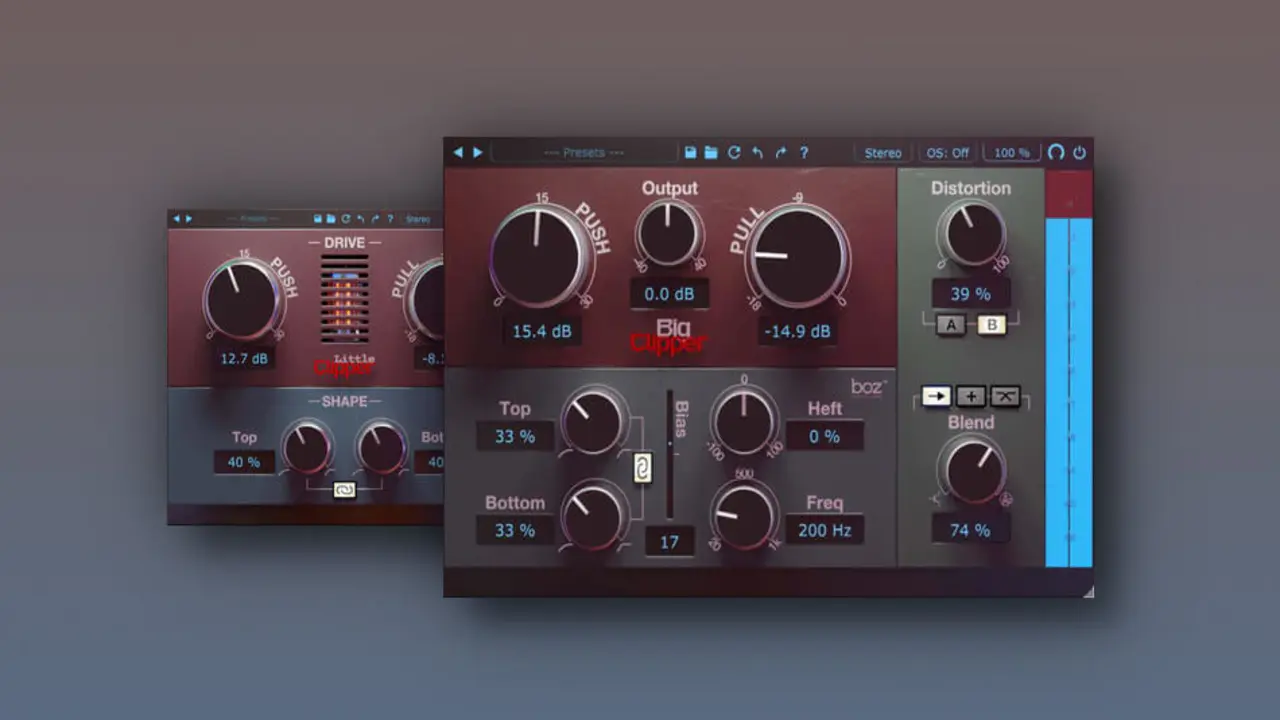1280x720 pixels.
Task: Open preset folder icon in Little Clipper
Action: [331, 218]
